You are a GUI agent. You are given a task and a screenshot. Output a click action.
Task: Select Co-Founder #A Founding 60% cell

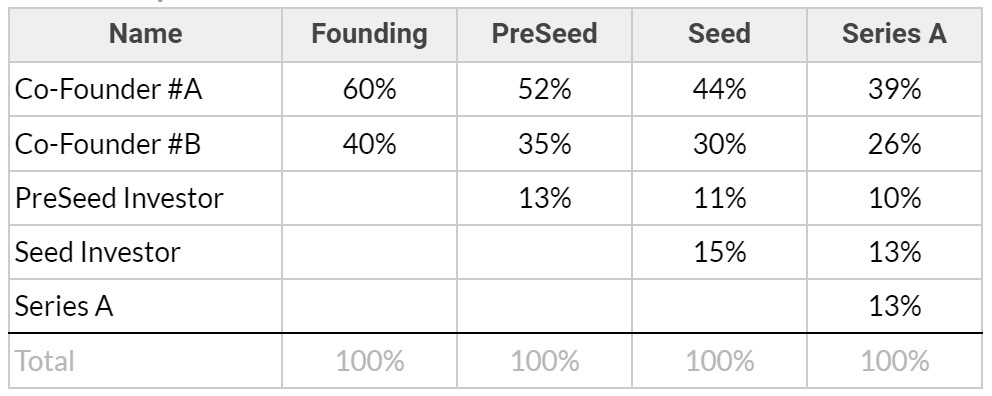pyautogui.click(x=369, y=89)
